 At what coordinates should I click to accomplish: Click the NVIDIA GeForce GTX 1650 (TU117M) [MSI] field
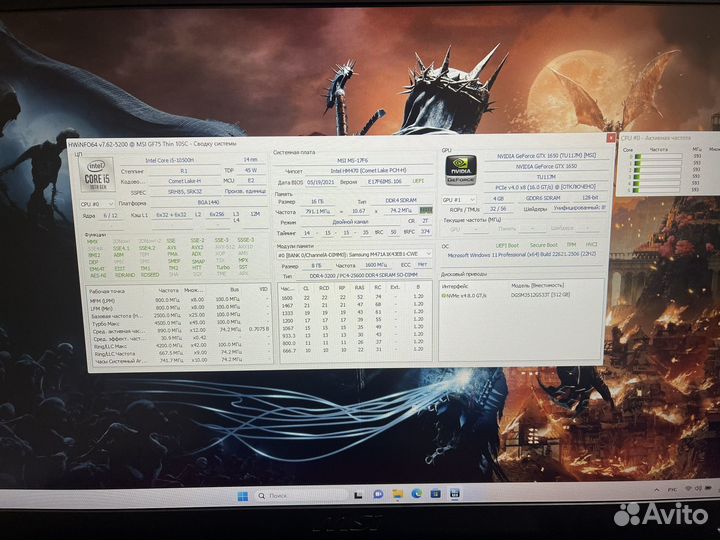click(x=546, y=156)
